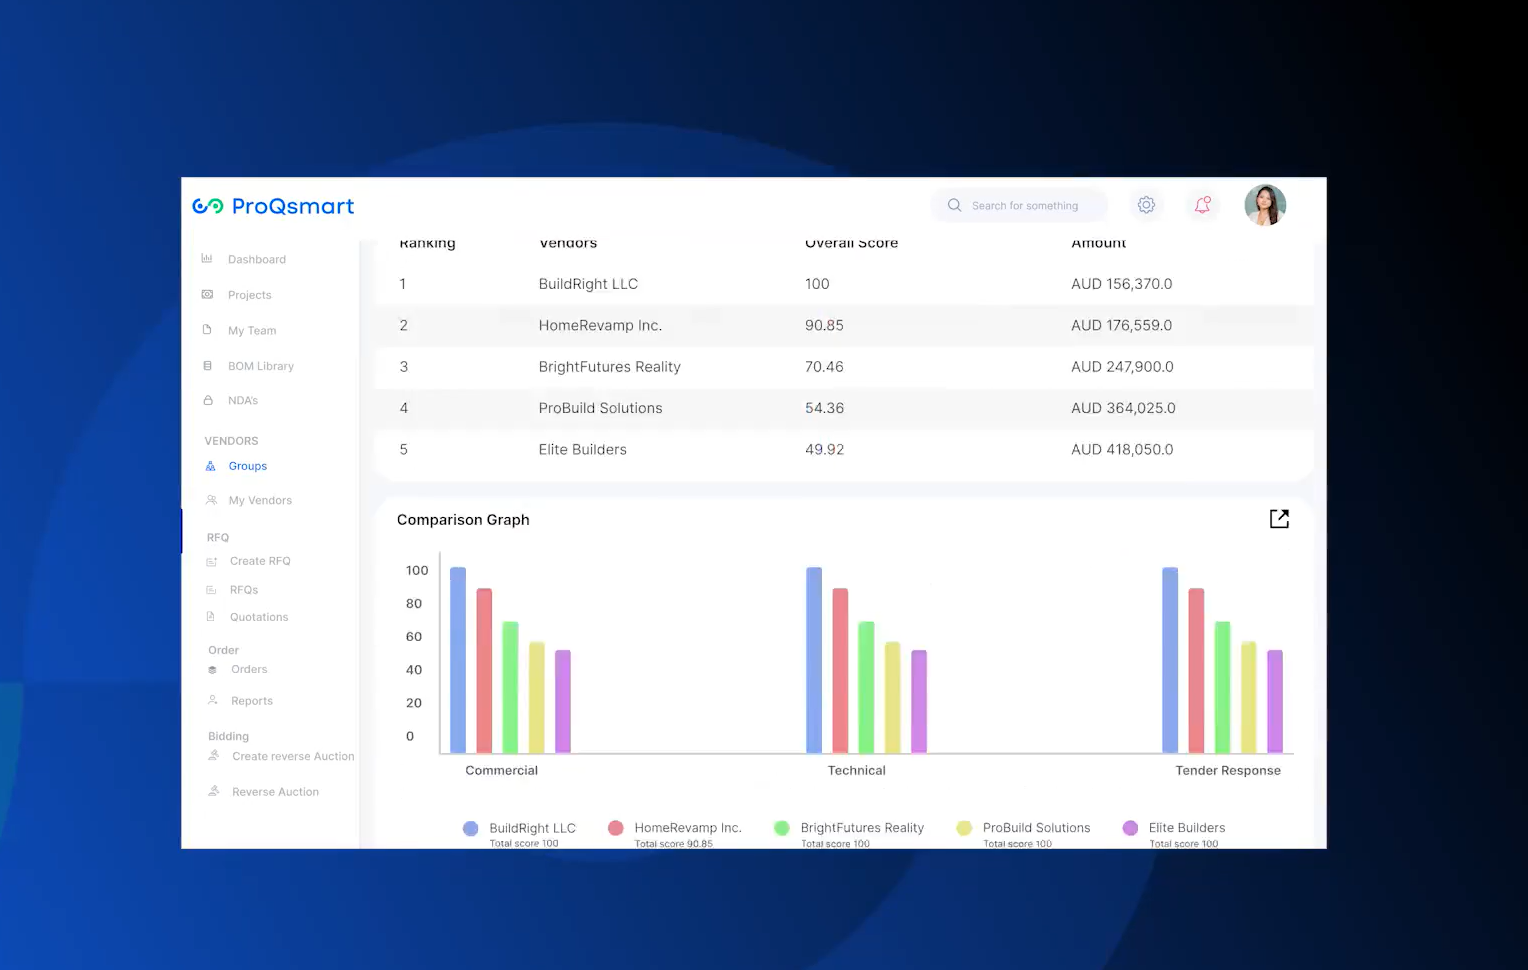Click the RFQs list icon

[x=211, y=590]
